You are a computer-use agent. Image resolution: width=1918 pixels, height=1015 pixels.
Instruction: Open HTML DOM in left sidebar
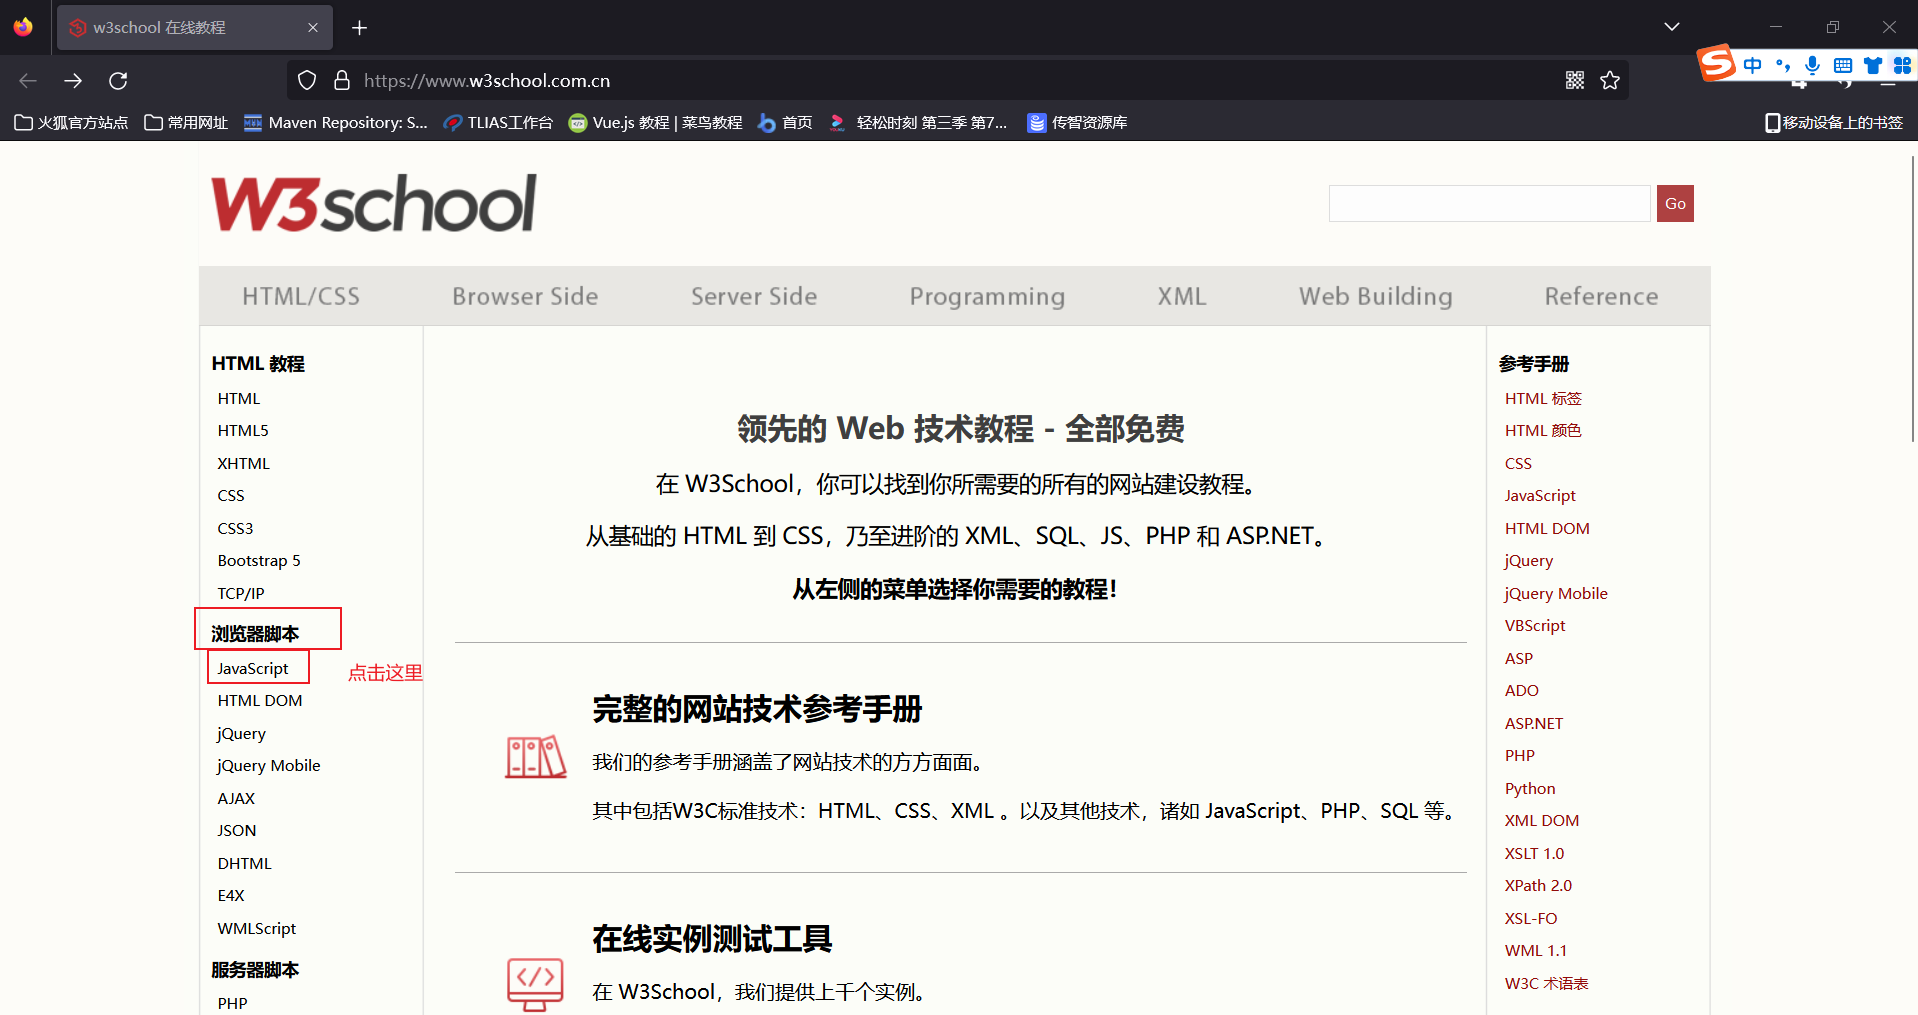coord(260,701)
